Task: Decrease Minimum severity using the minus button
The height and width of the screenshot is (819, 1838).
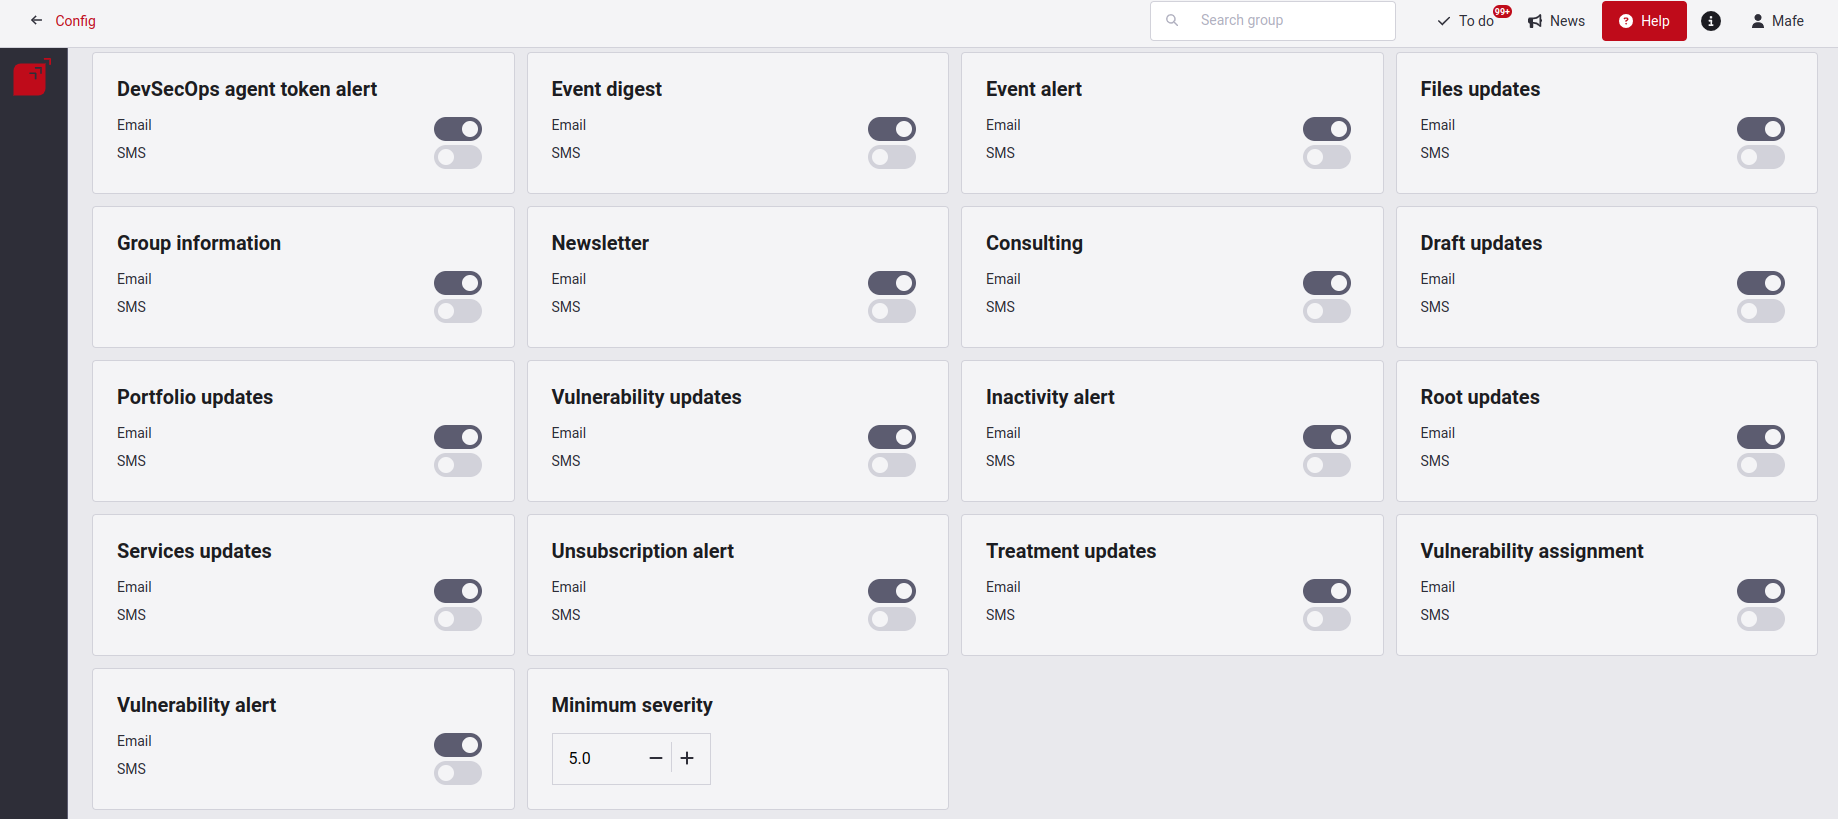Action: (655, 758)
